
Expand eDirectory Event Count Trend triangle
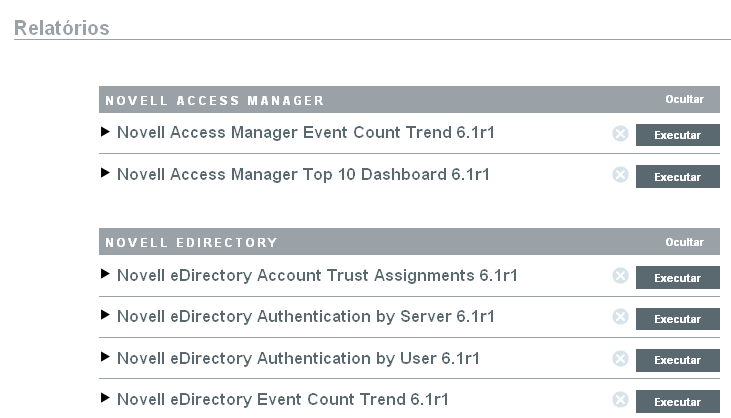tap(106, 399)
